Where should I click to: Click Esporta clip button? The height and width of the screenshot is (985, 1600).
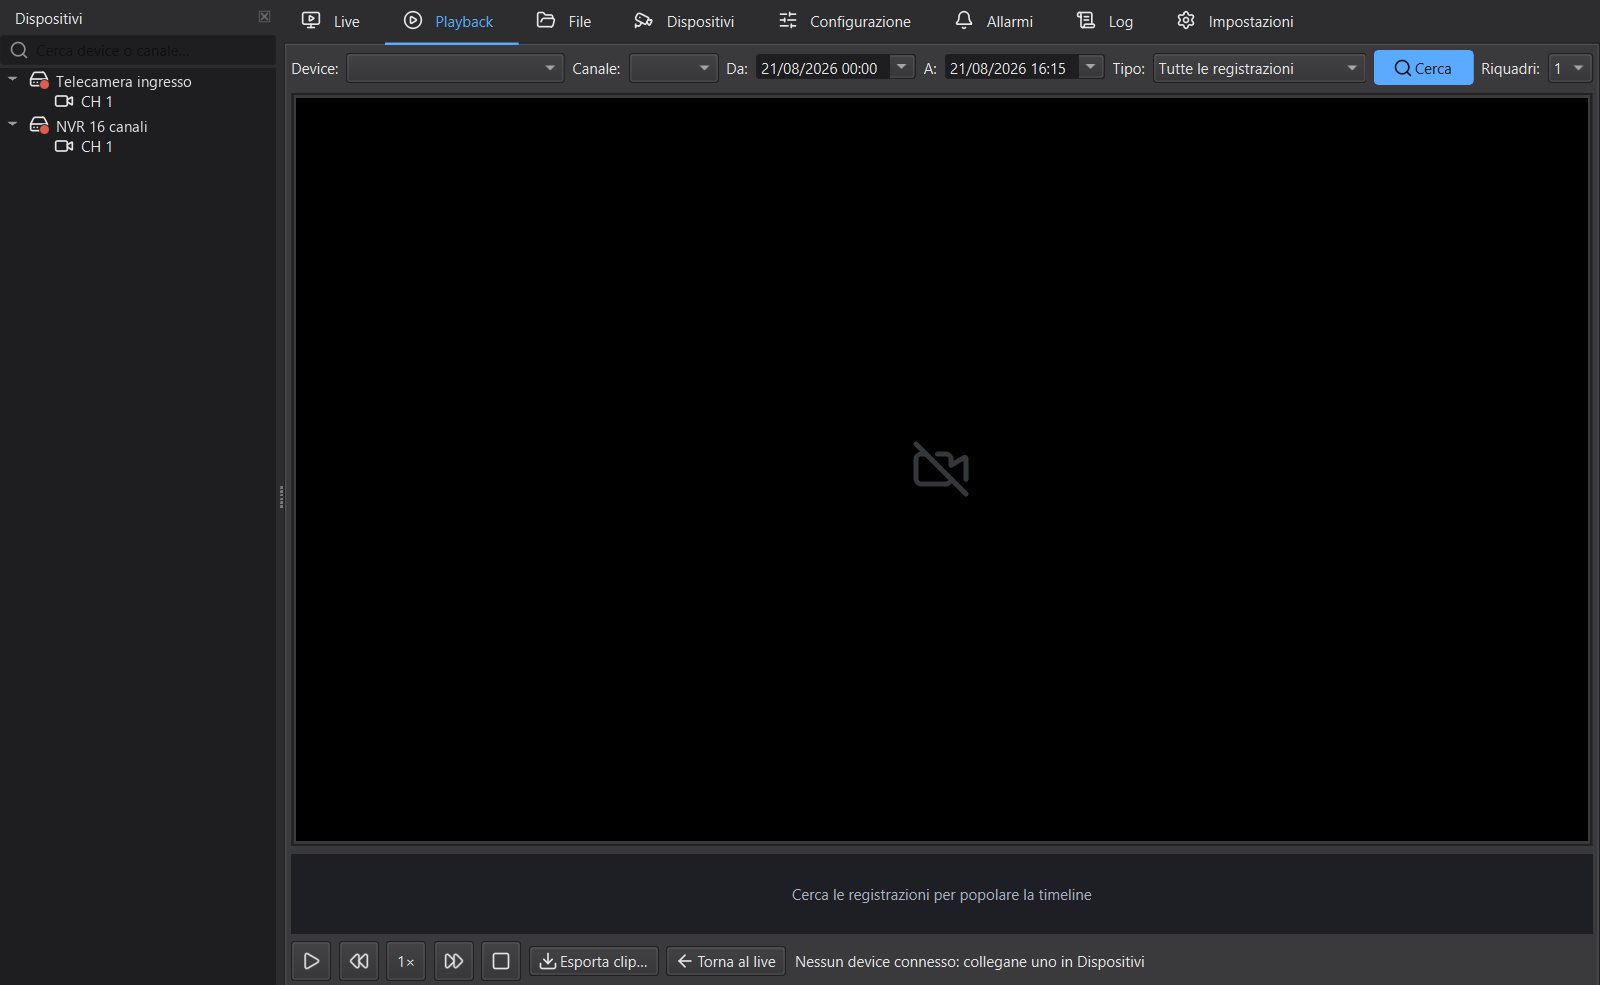[594, 961]
